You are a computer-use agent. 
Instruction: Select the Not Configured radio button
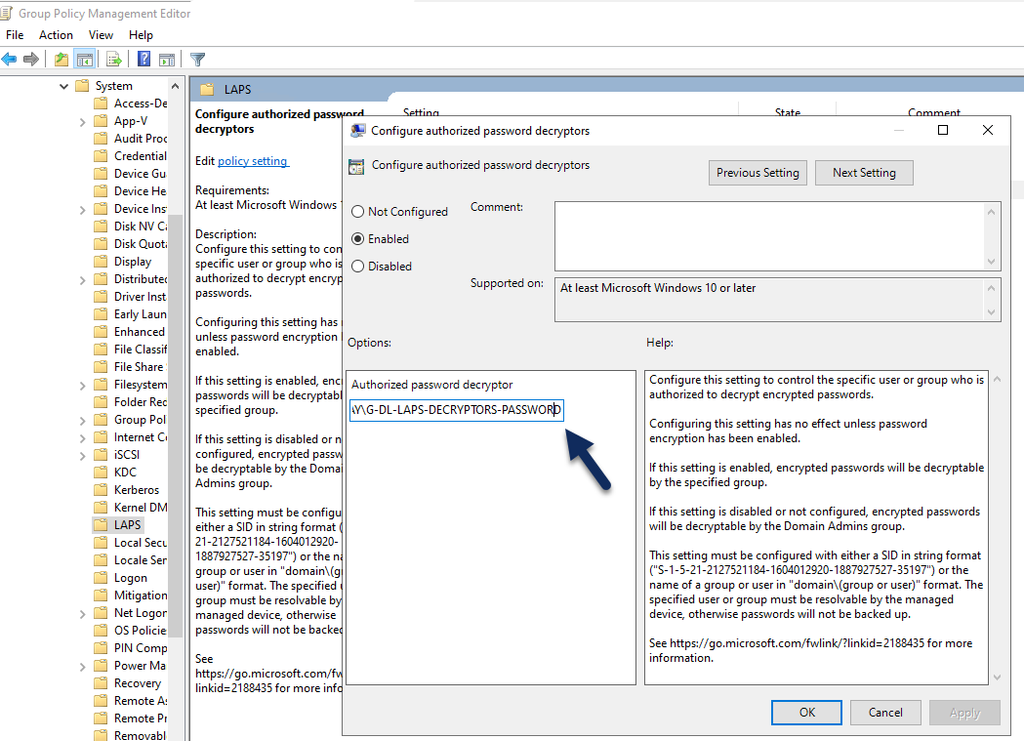pyautogui.click(x=358, y=212)
